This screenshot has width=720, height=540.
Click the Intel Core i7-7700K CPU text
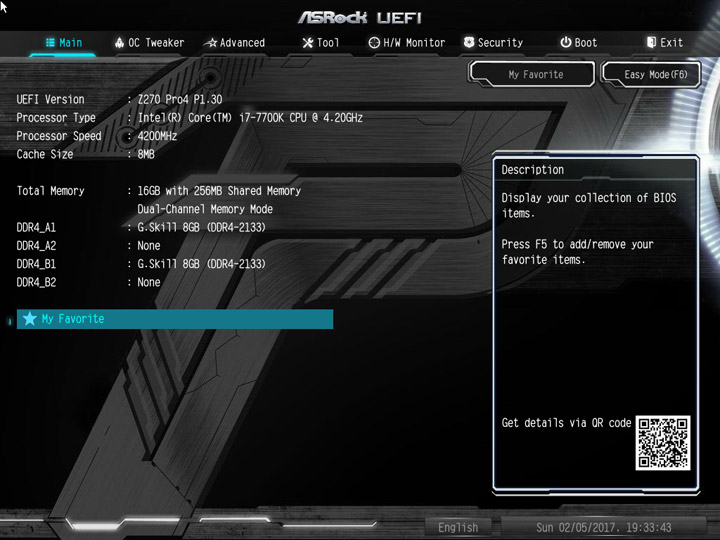(x=250, y=118)
